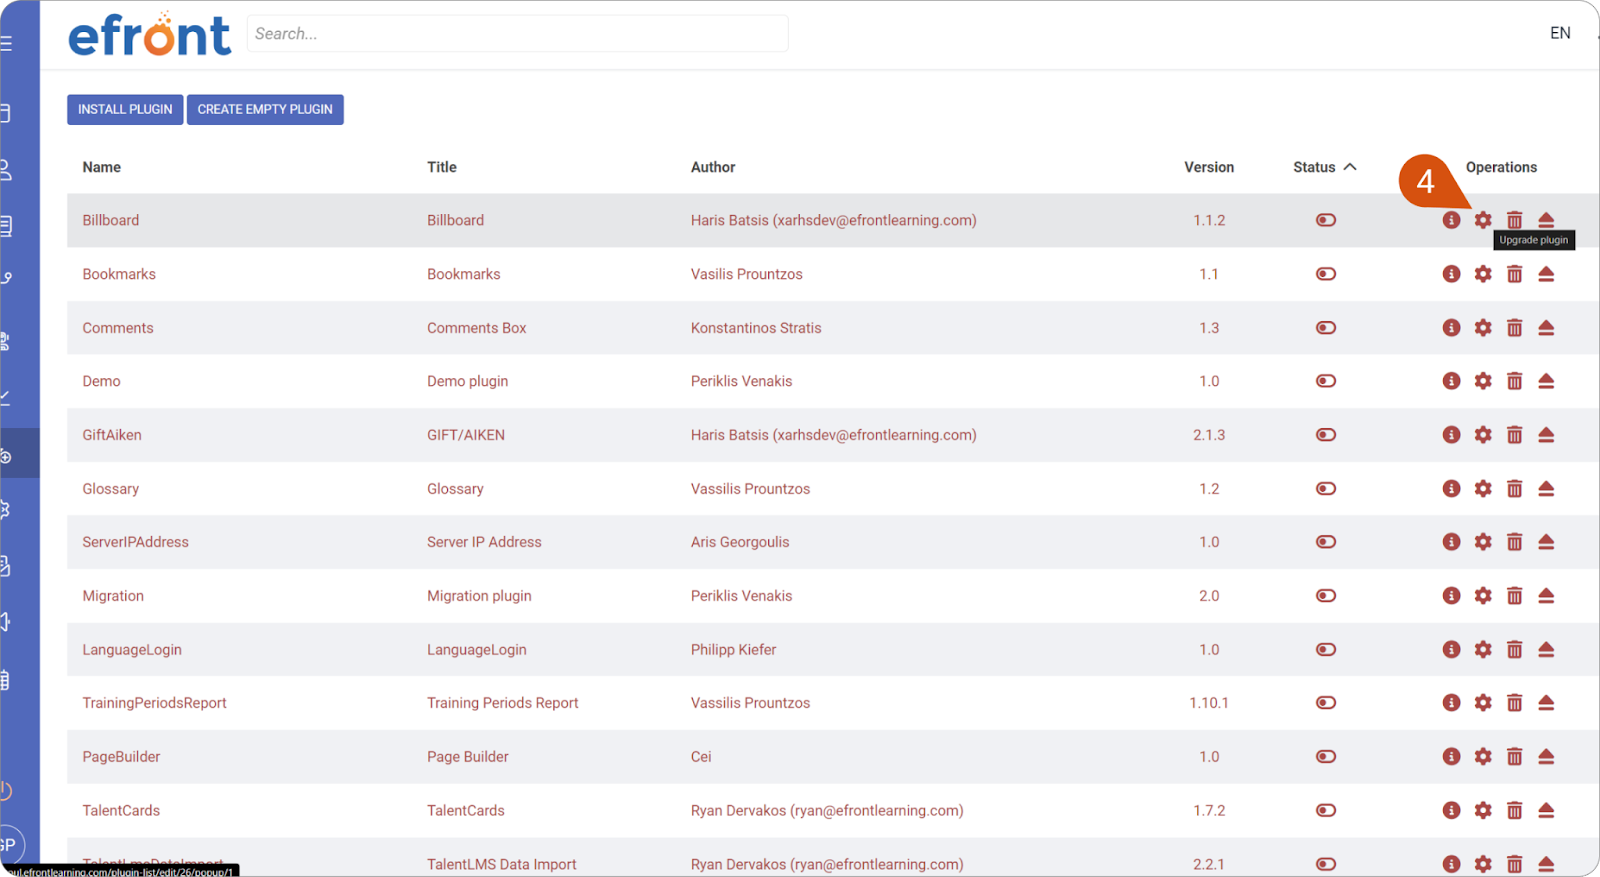Open the EN language selector
The width and height of the screenshot is (1600, 877).
tap(1559, 33)
